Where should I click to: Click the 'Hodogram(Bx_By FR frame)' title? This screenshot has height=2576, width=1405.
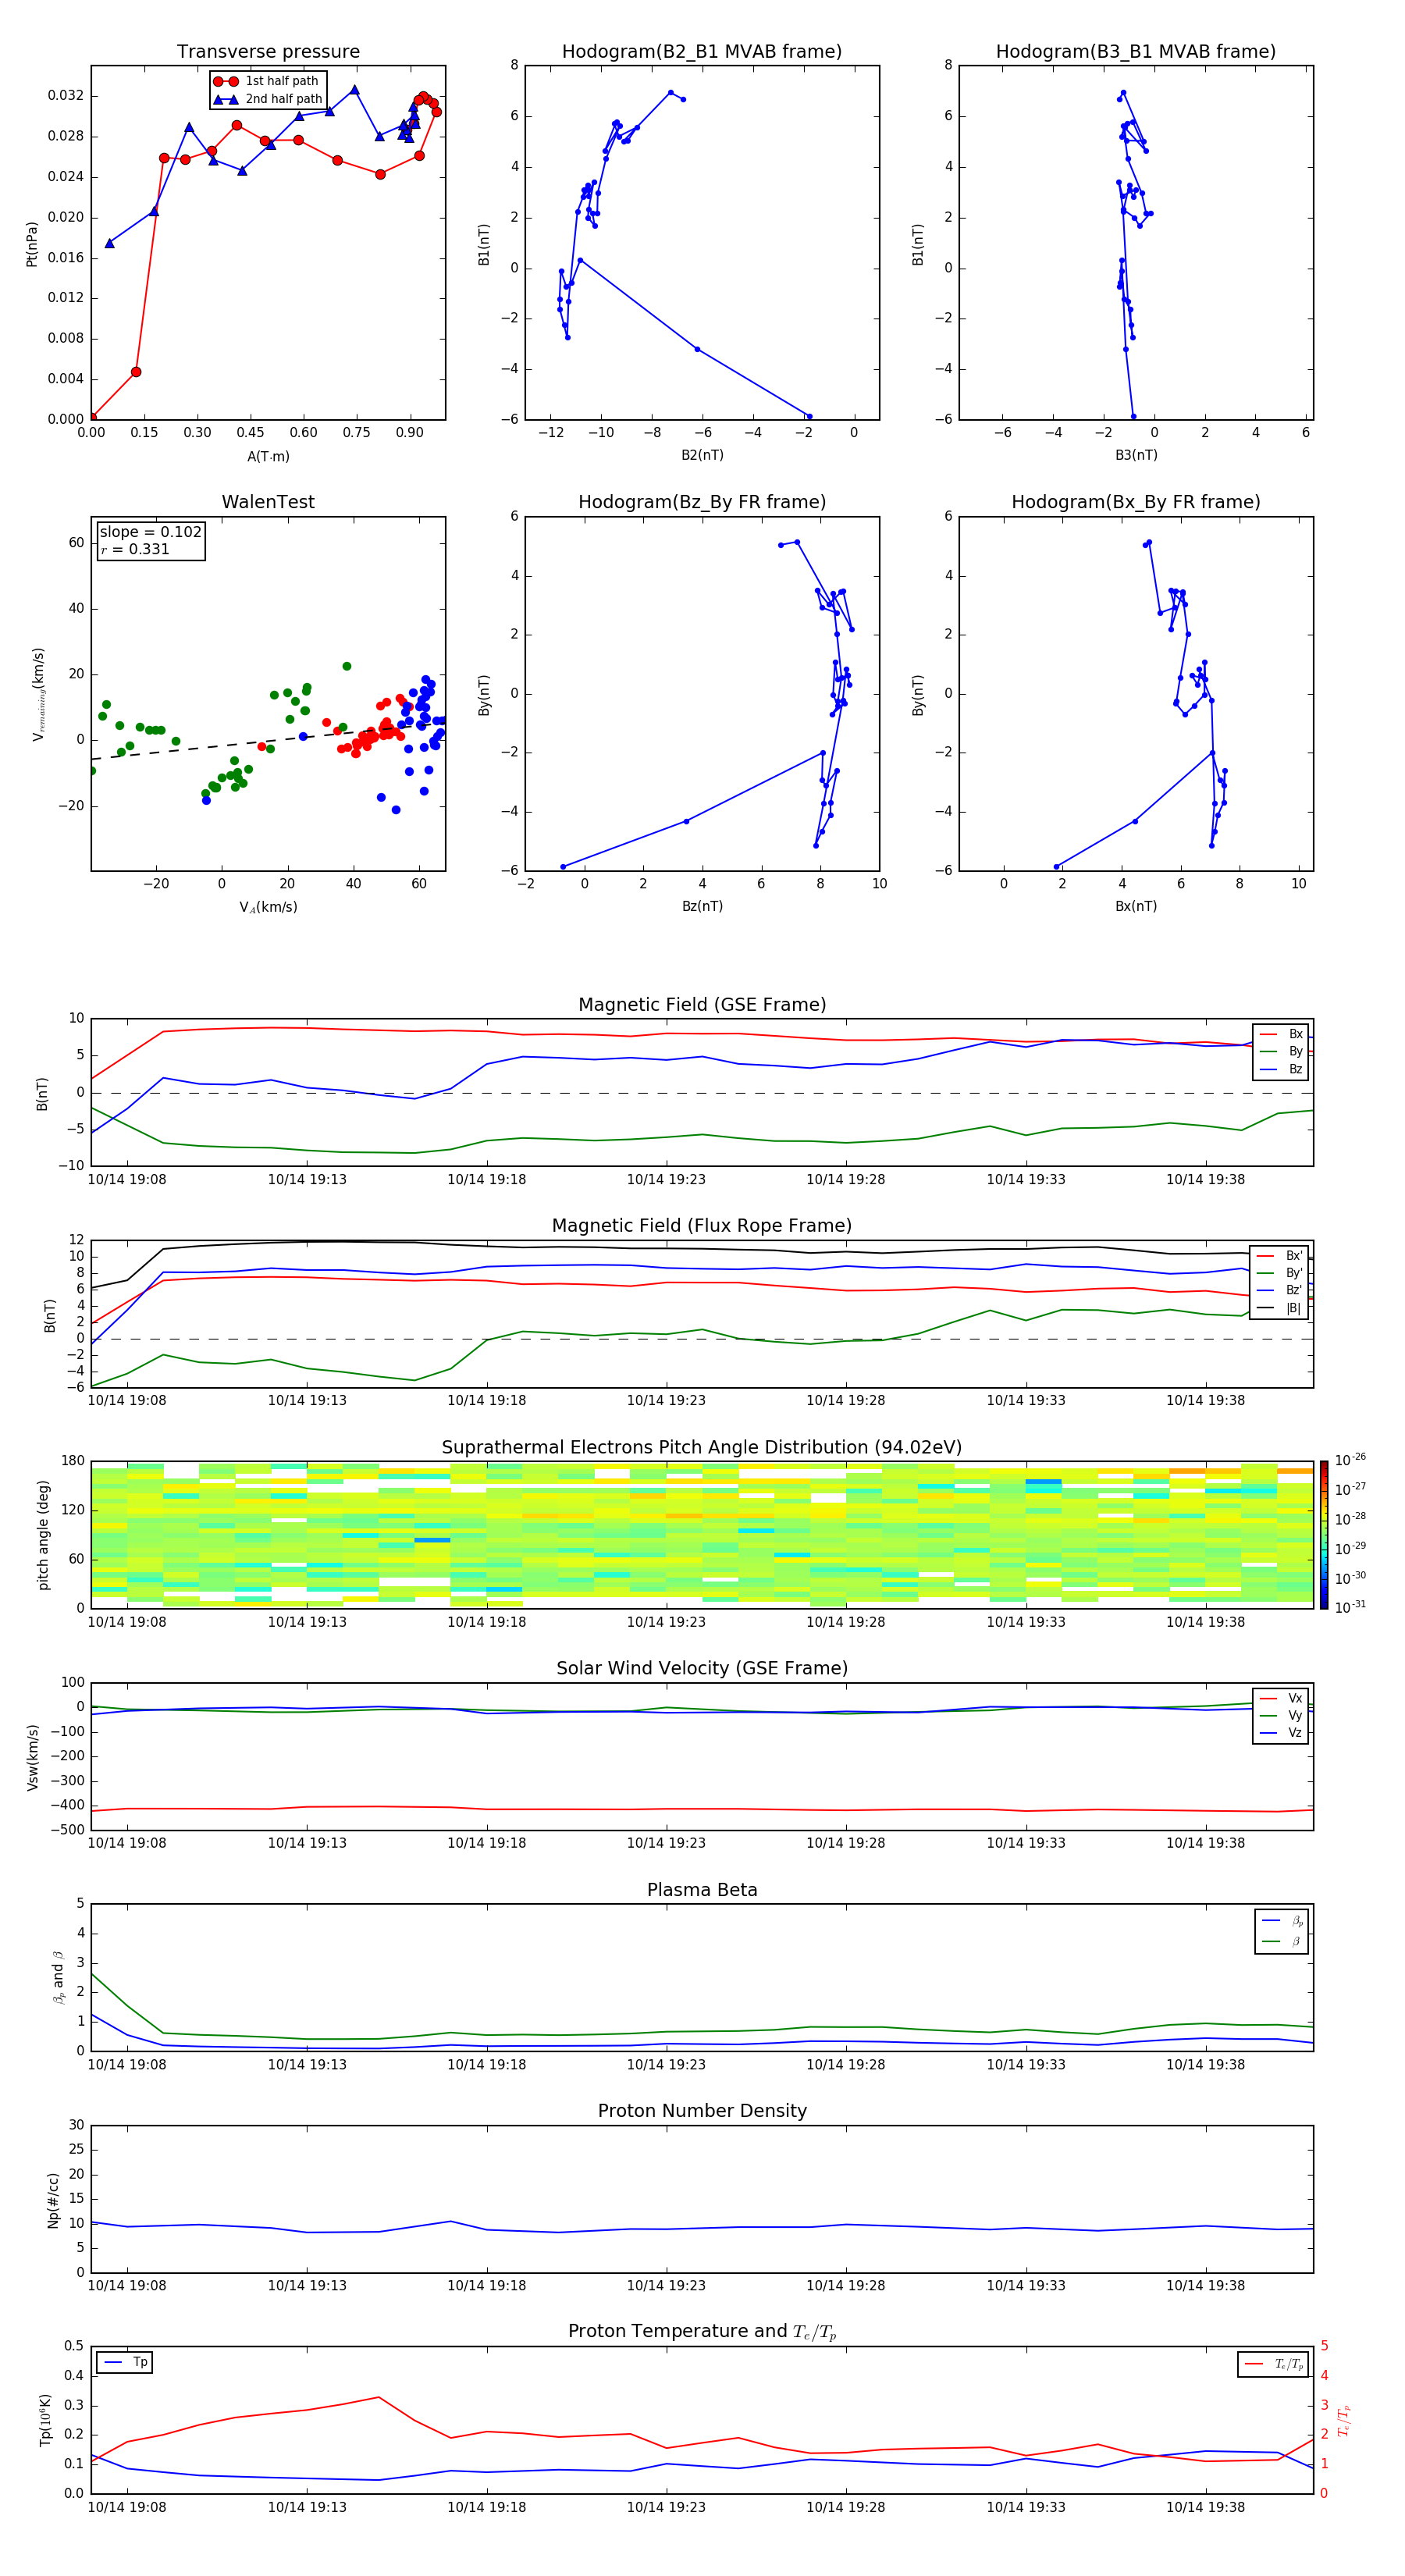pos(1136,502)
